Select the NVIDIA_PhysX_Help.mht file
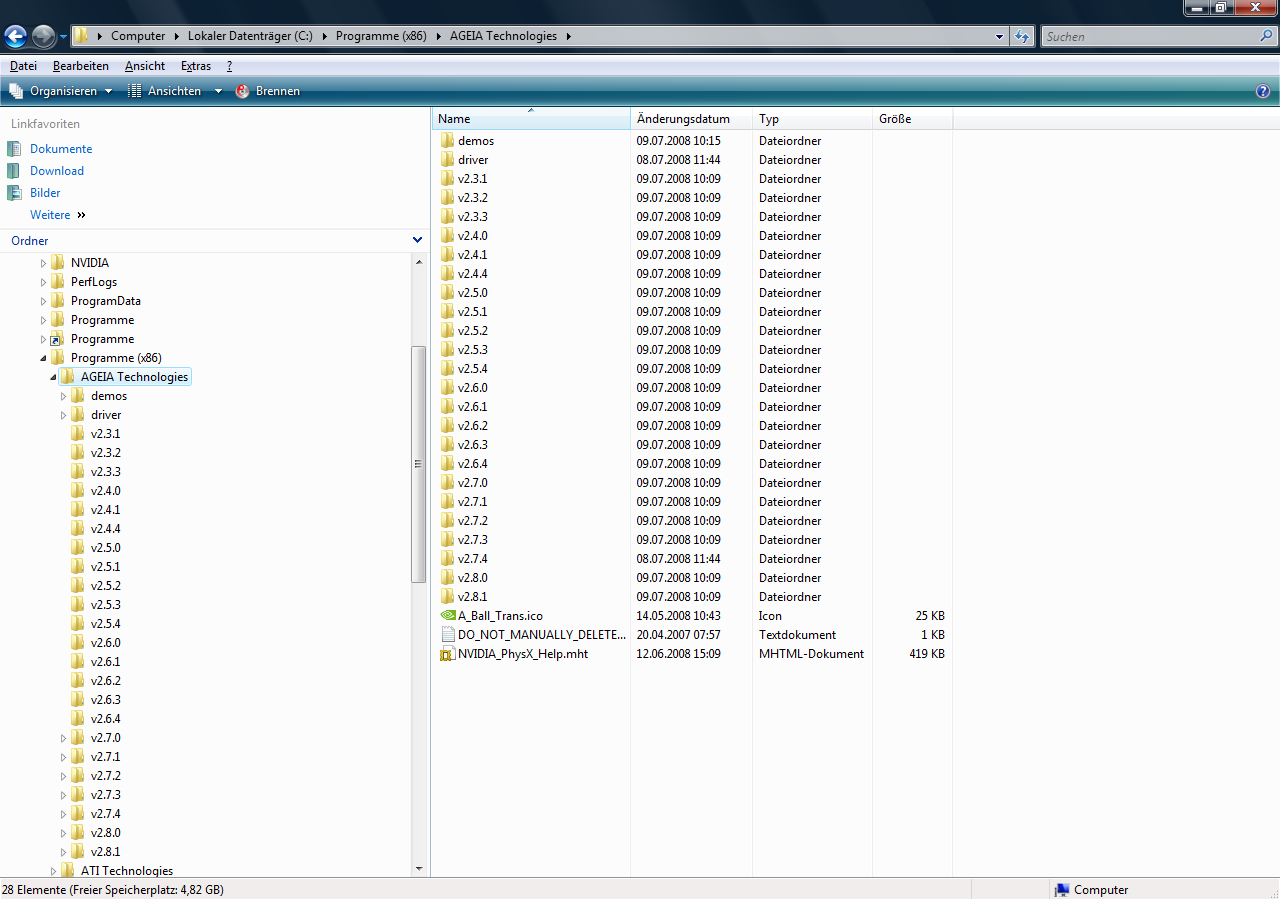 (x=523, y=654)
